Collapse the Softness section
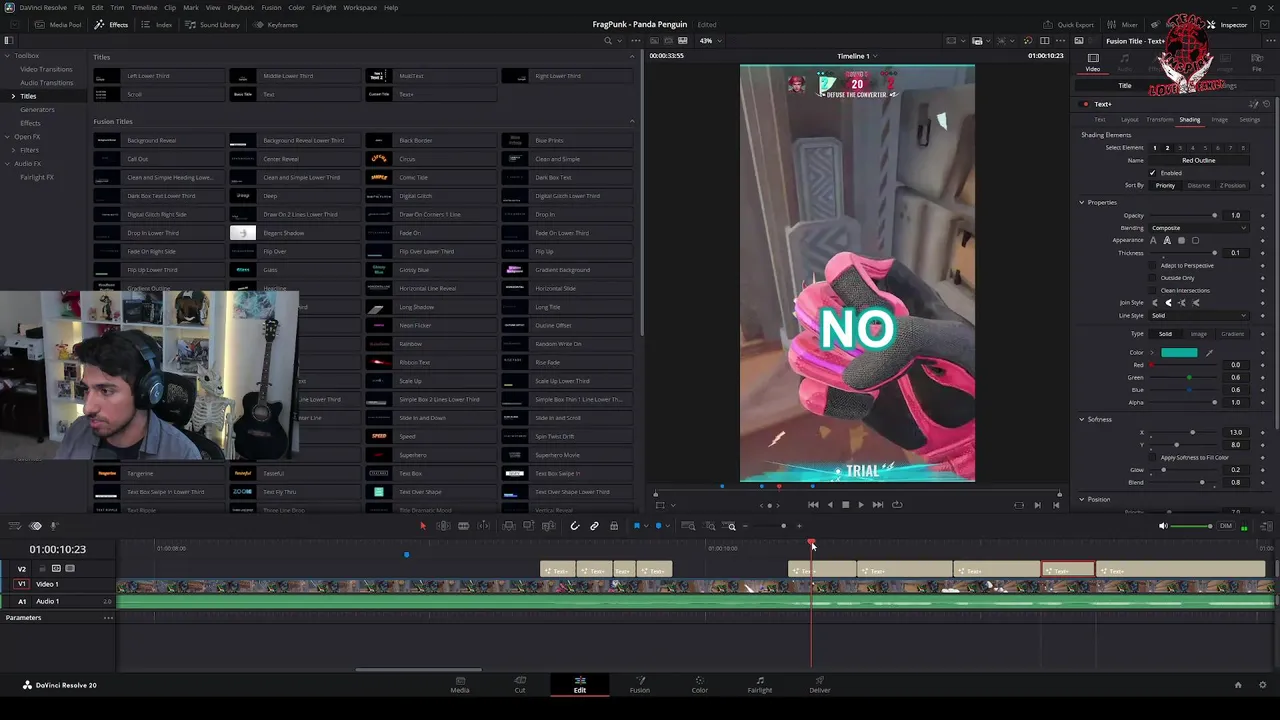 pos(1081,419)
